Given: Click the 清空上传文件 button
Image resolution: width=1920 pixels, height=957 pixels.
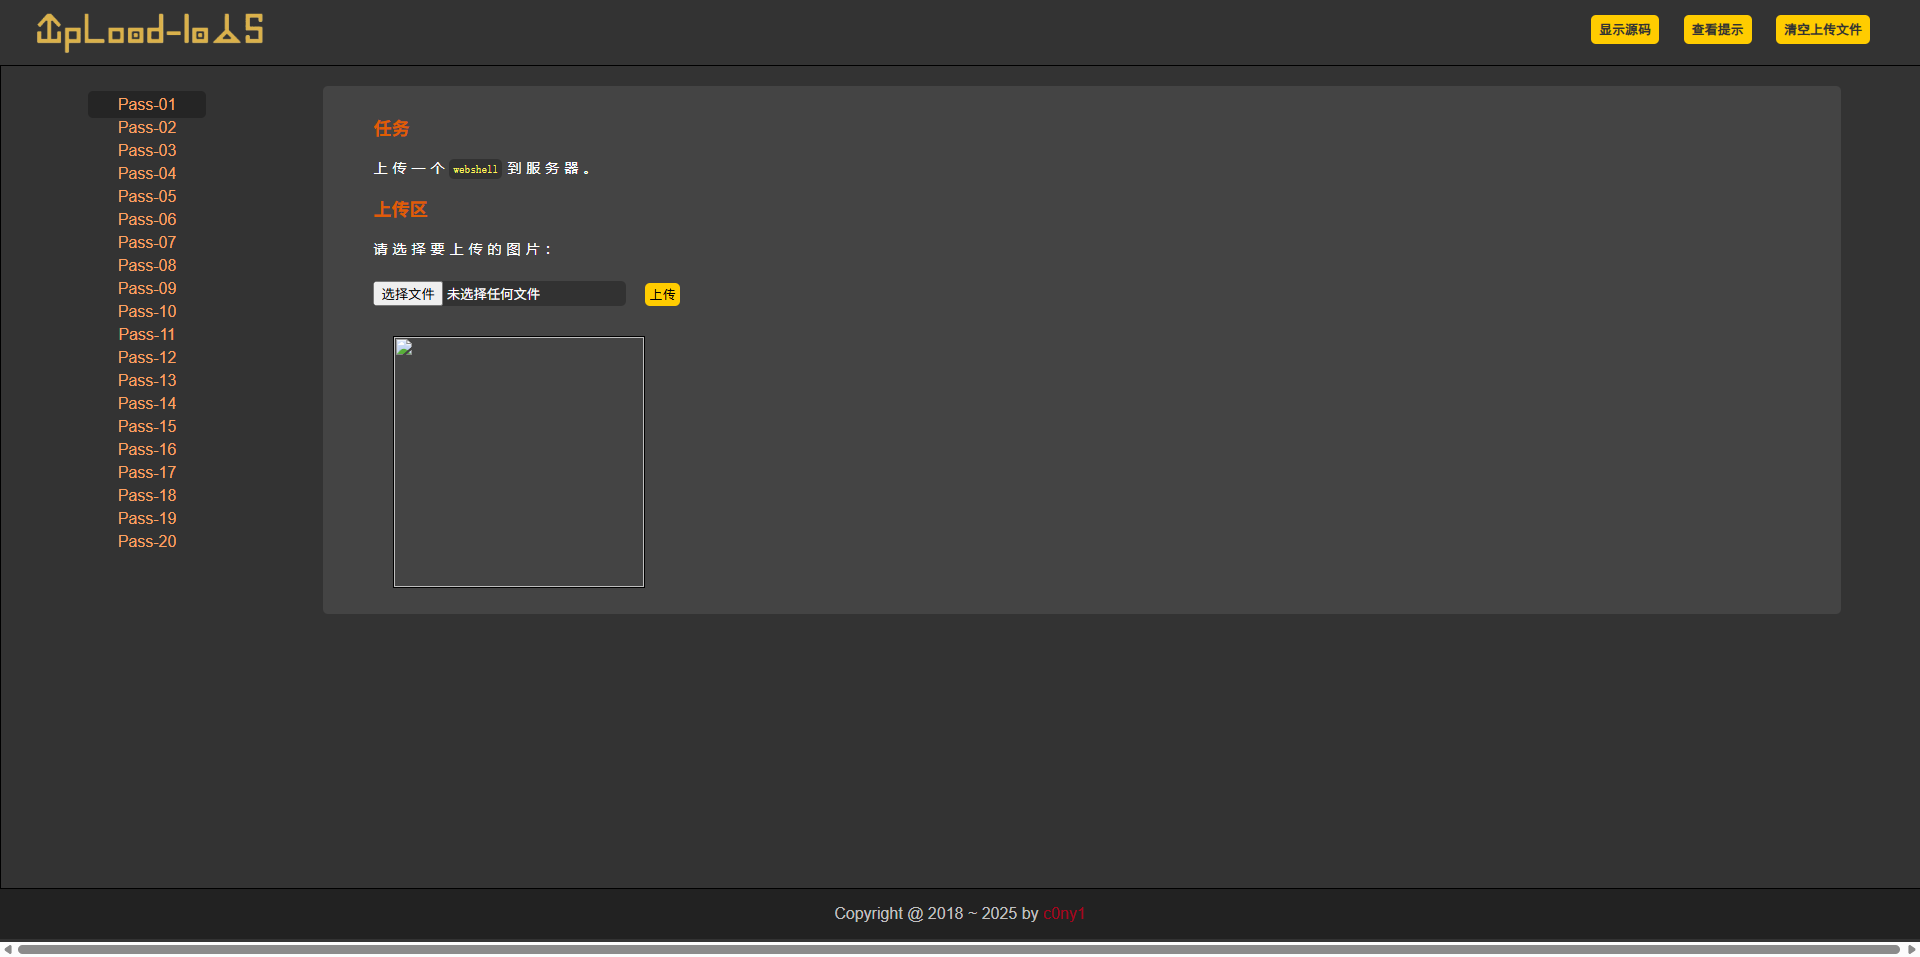Looking at the screenshot, I should coord(1822,30).
